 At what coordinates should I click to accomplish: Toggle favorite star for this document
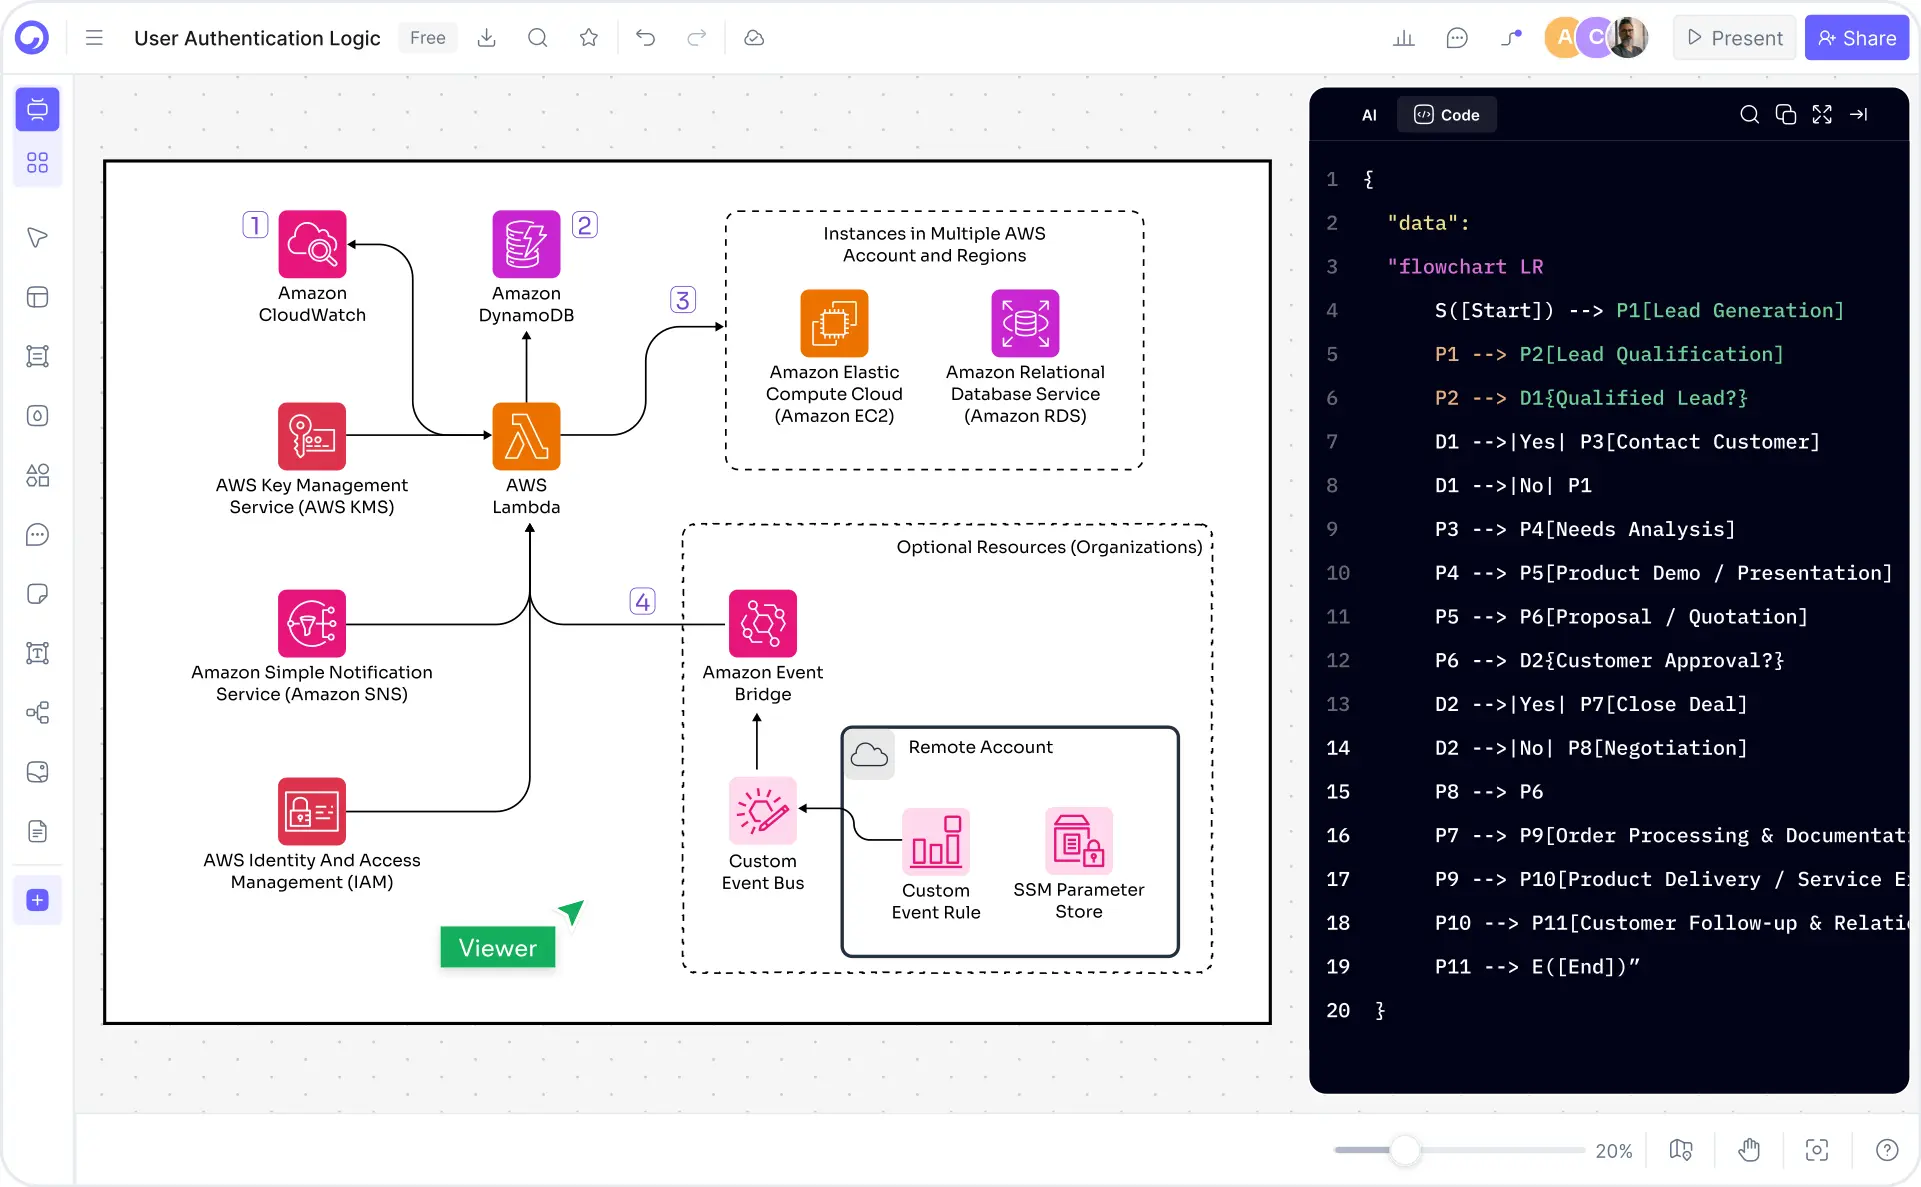point(588,37)
